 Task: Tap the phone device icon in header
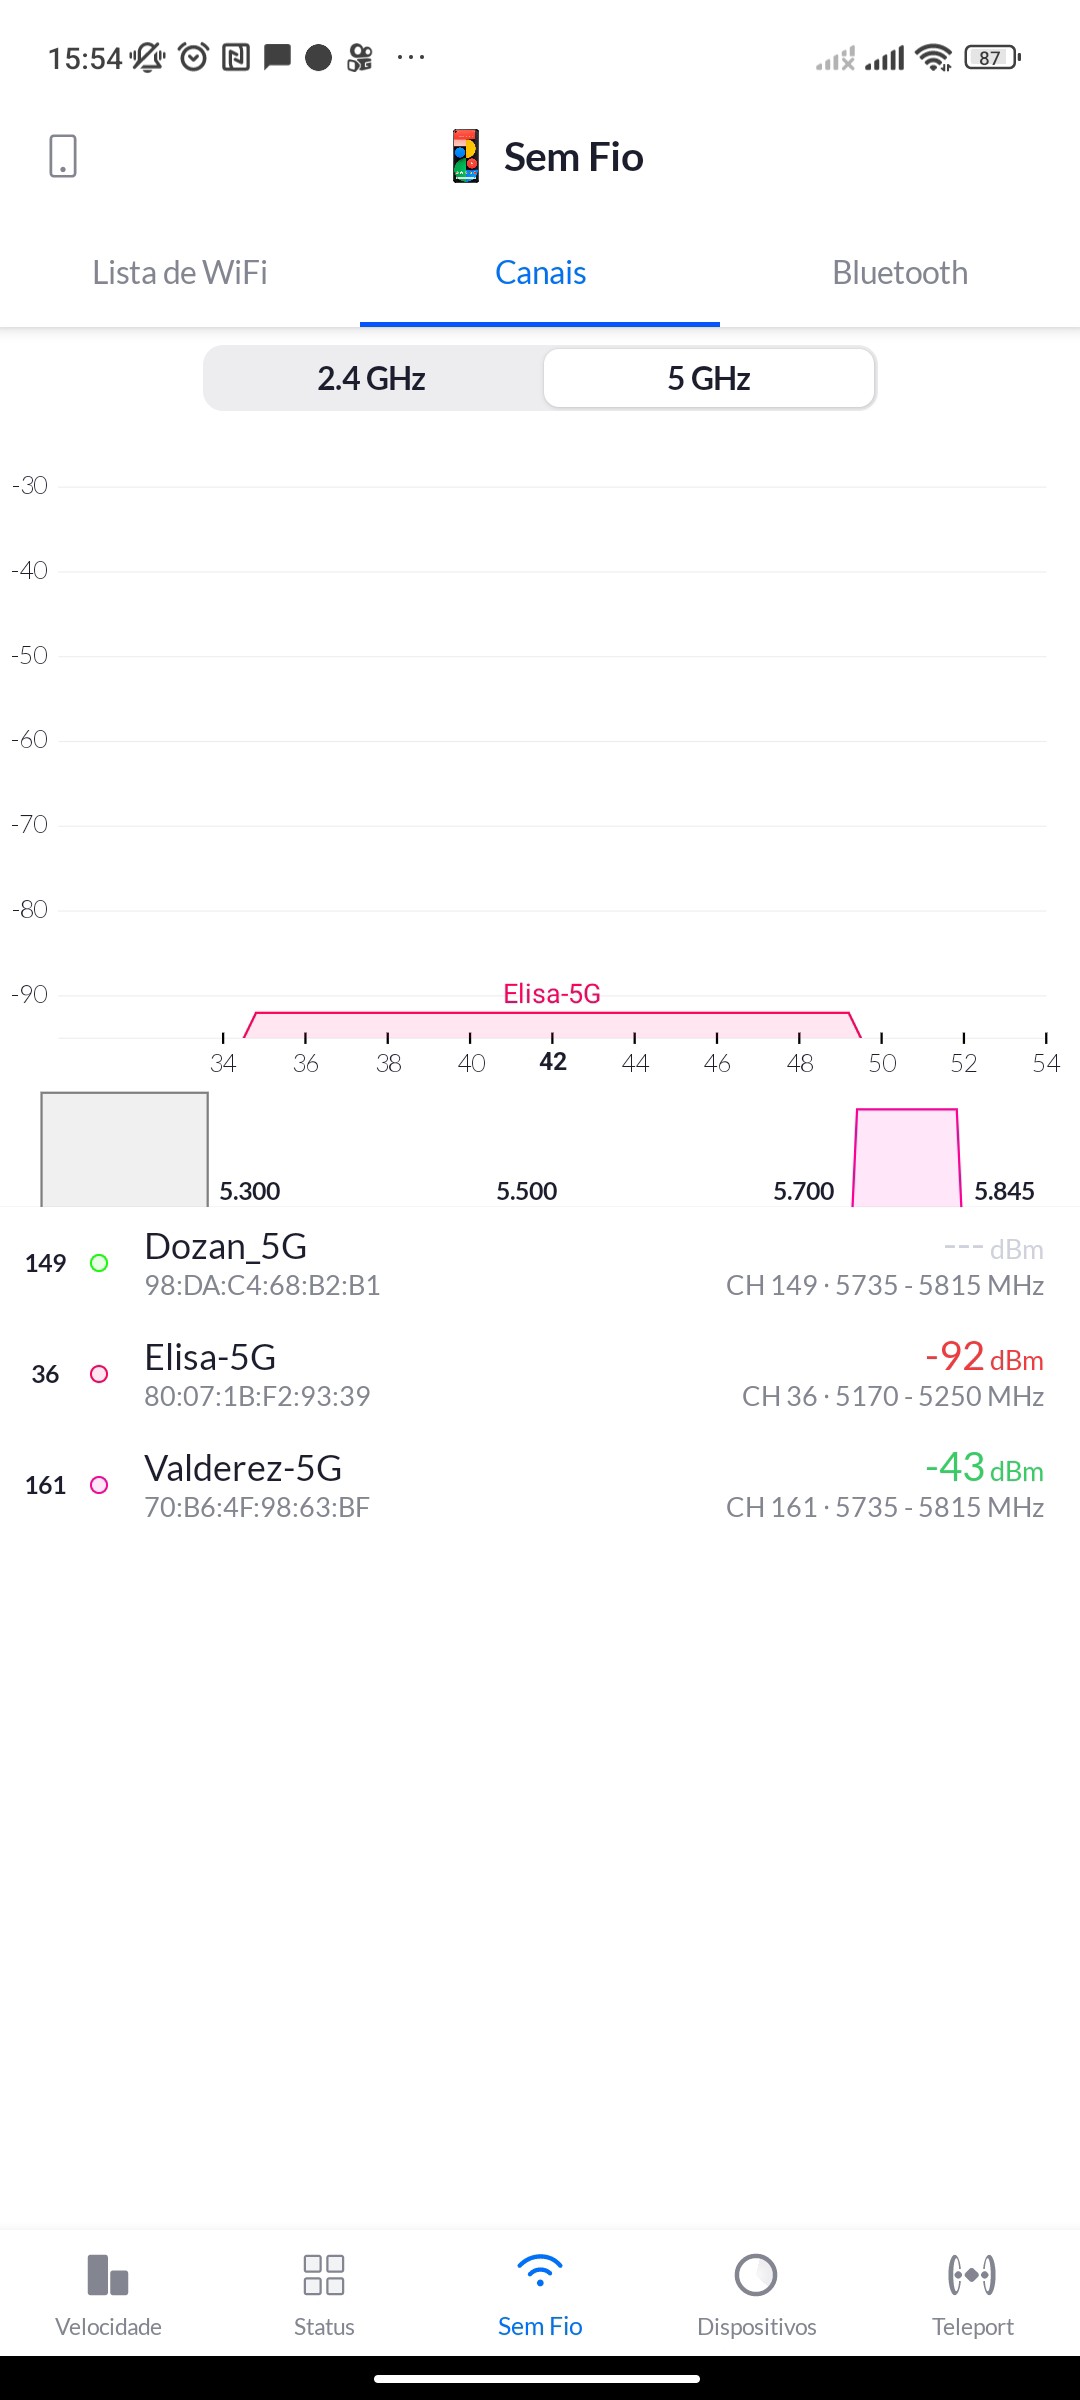[x=62, y=156]
